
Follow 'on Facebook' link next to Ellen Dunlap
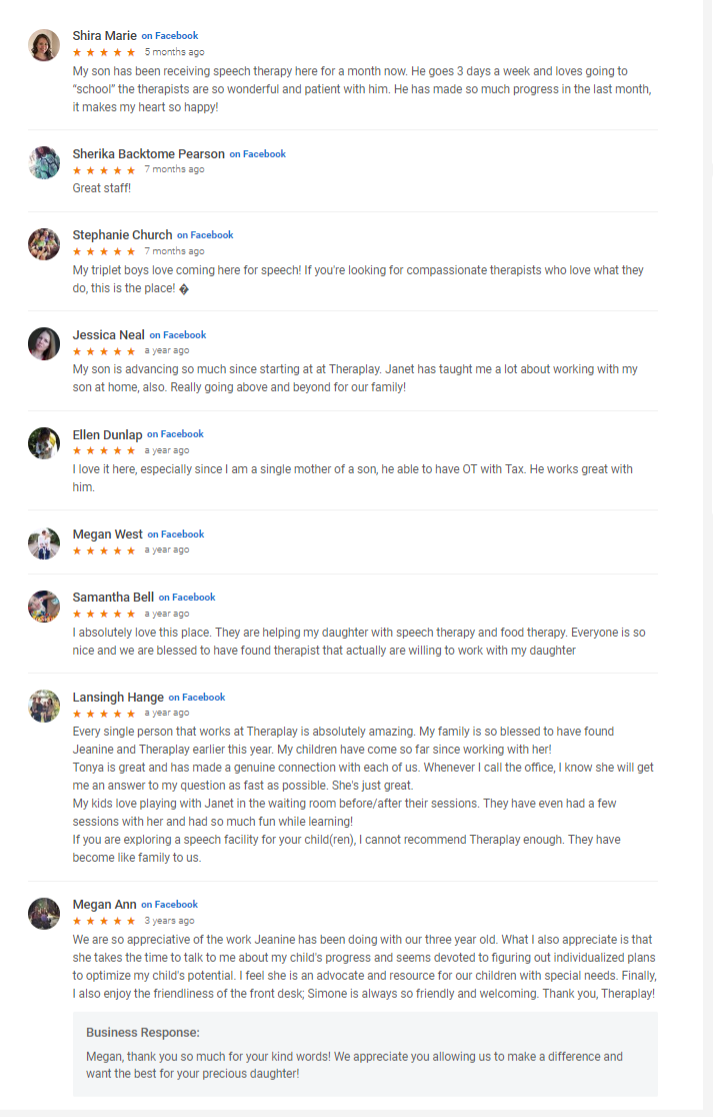click(x=175, y=434)
